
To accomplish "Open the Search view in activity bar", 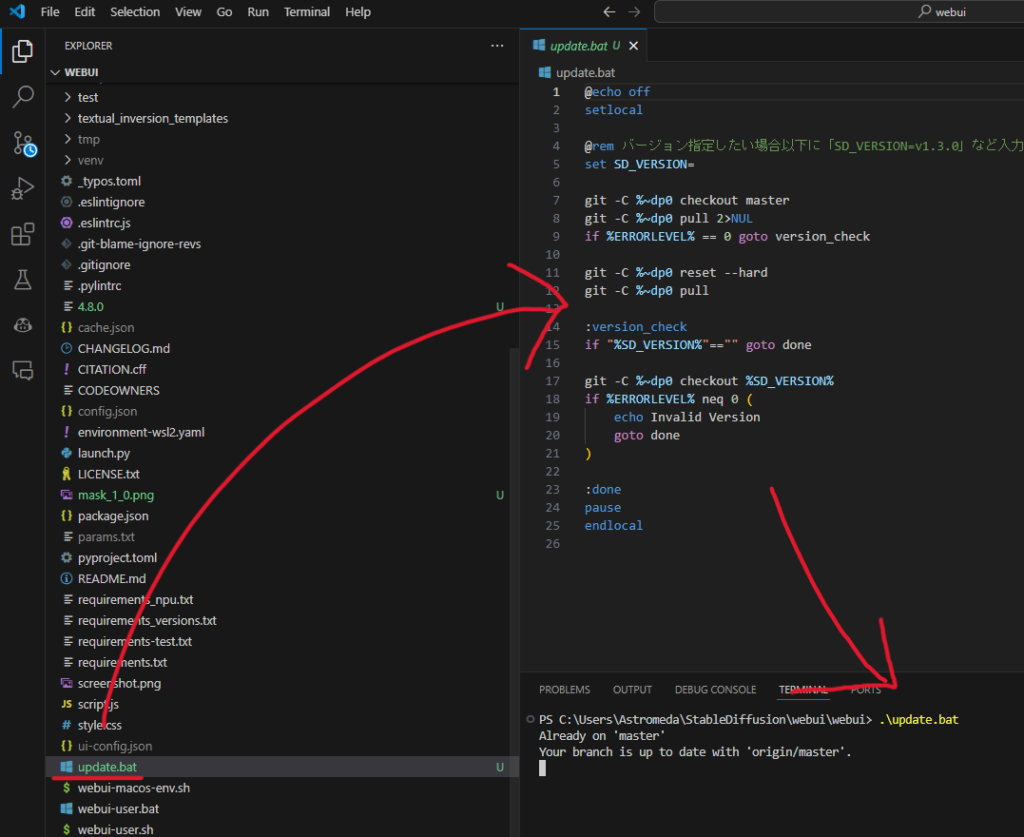I will click(23, 97).
